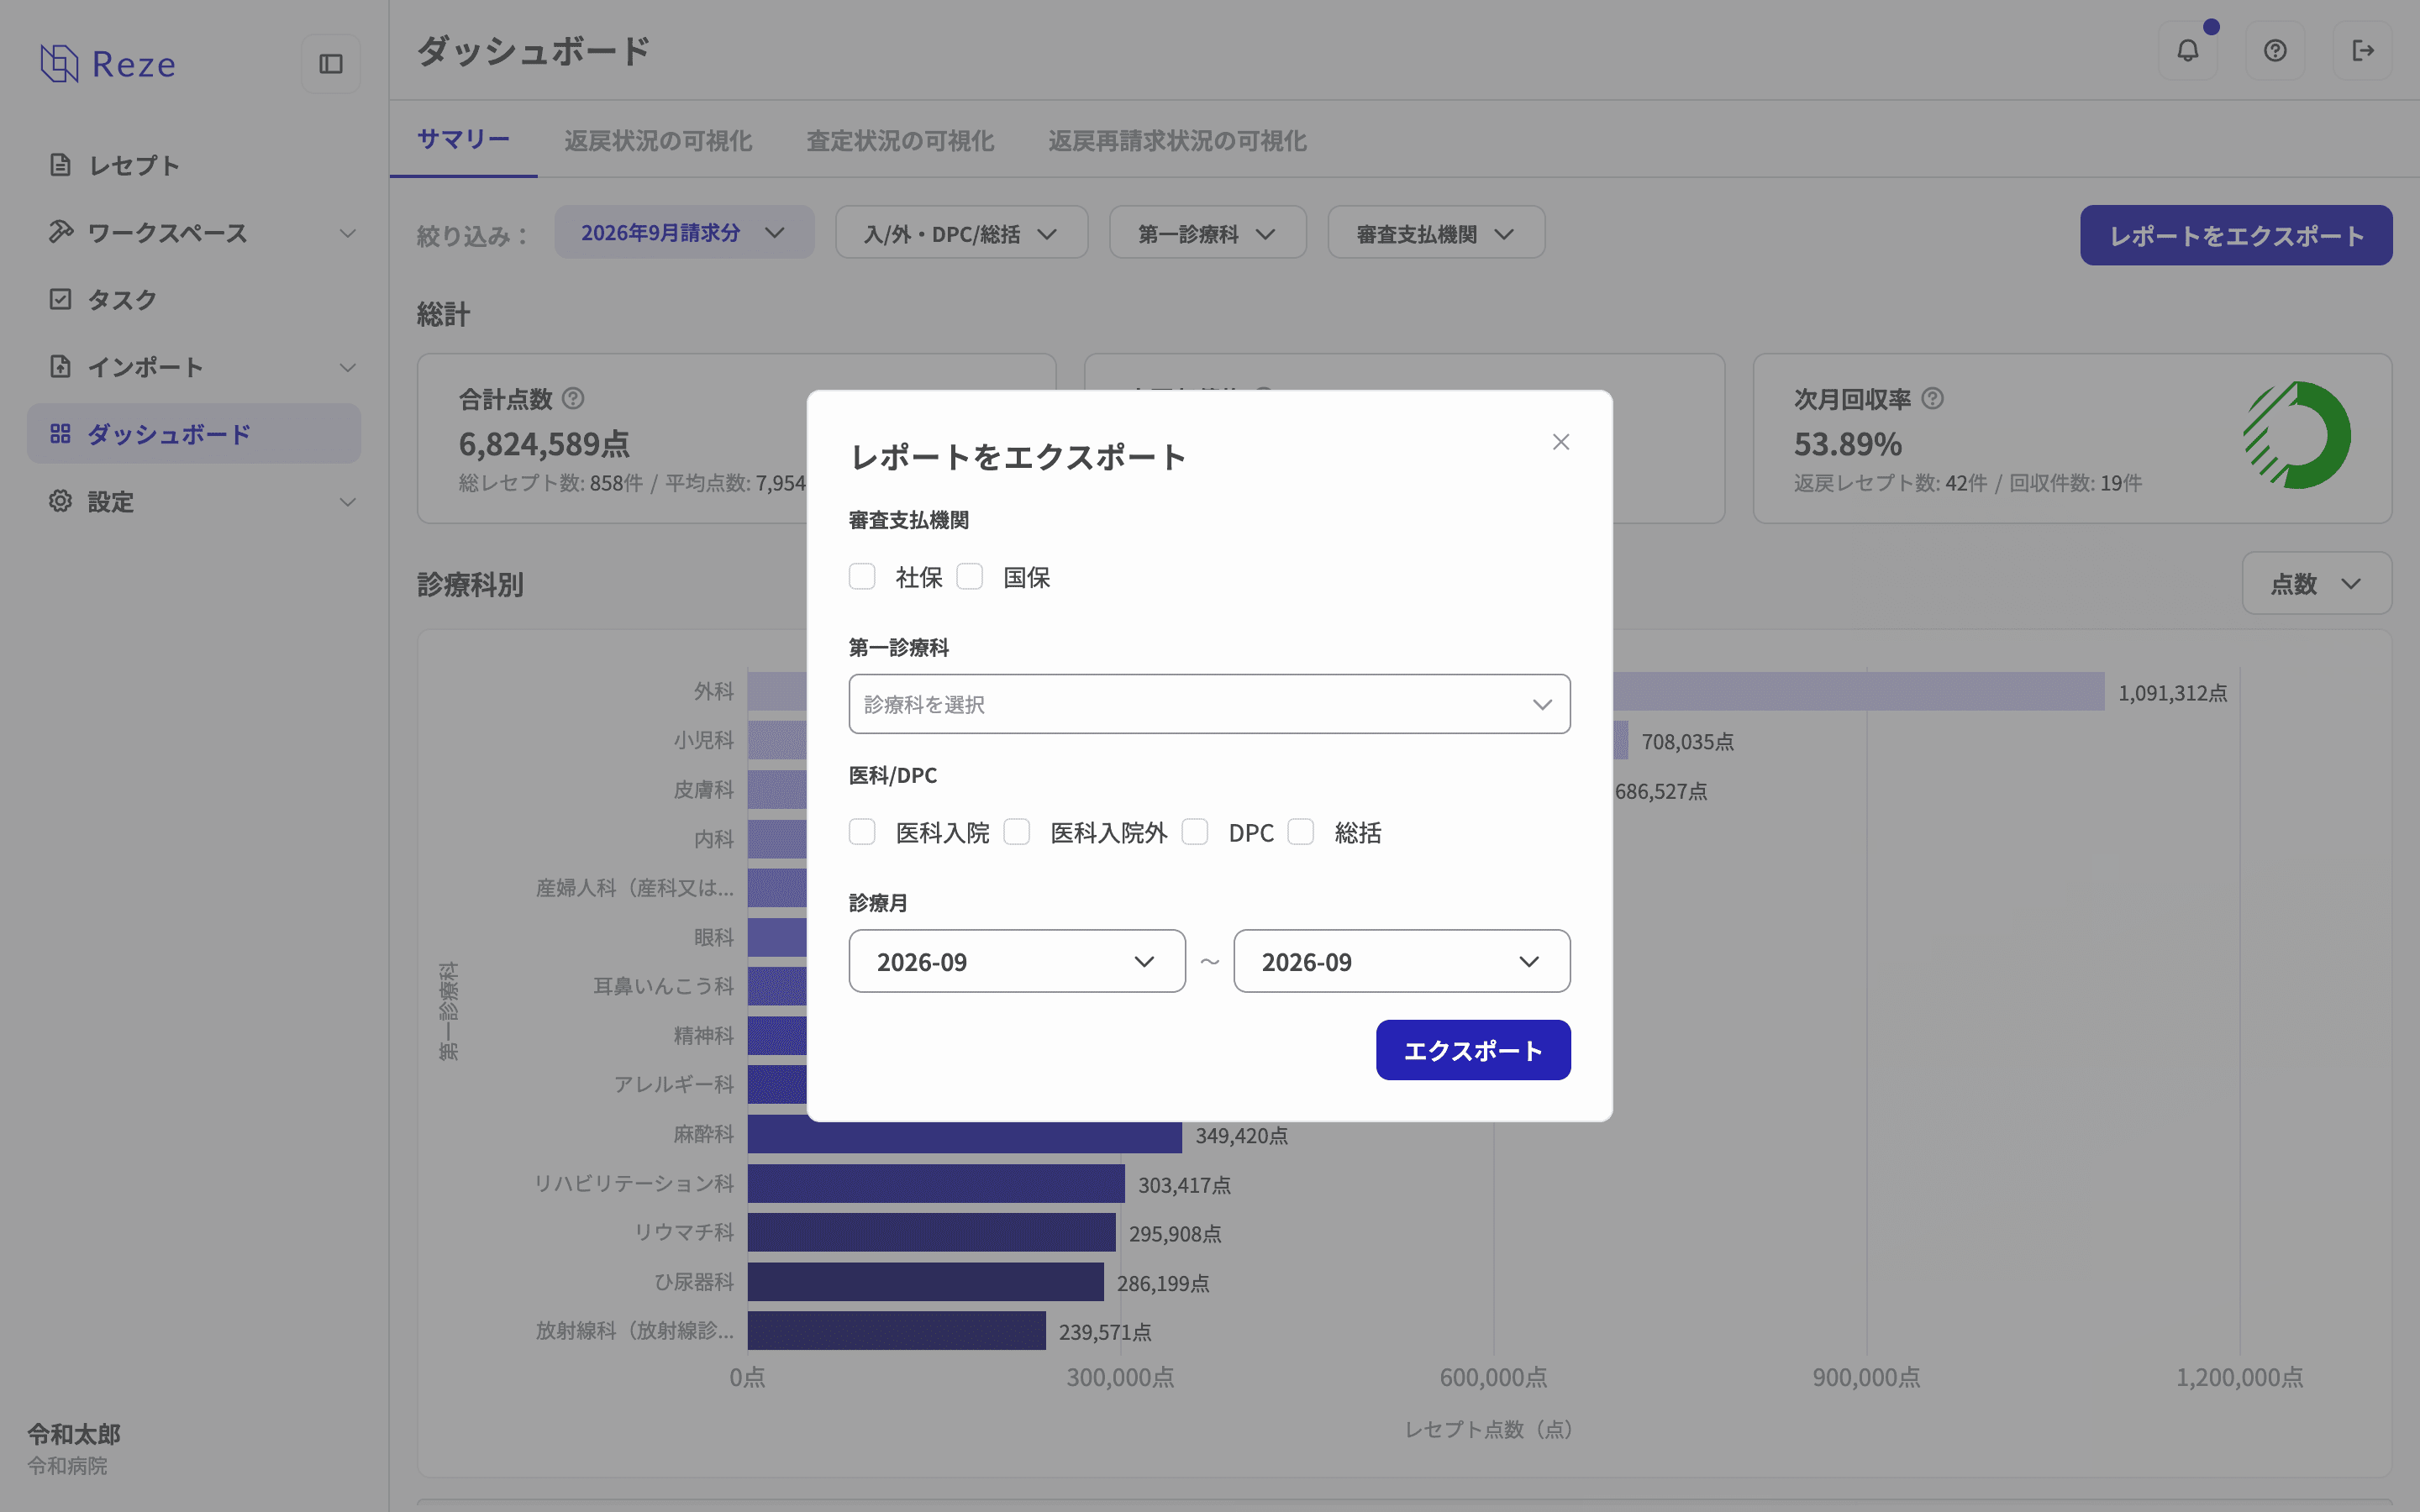This screenshot has width=2420, height=1512.
Task: Open the 点数 chart metric dropdown
Action: point(2316,583)
